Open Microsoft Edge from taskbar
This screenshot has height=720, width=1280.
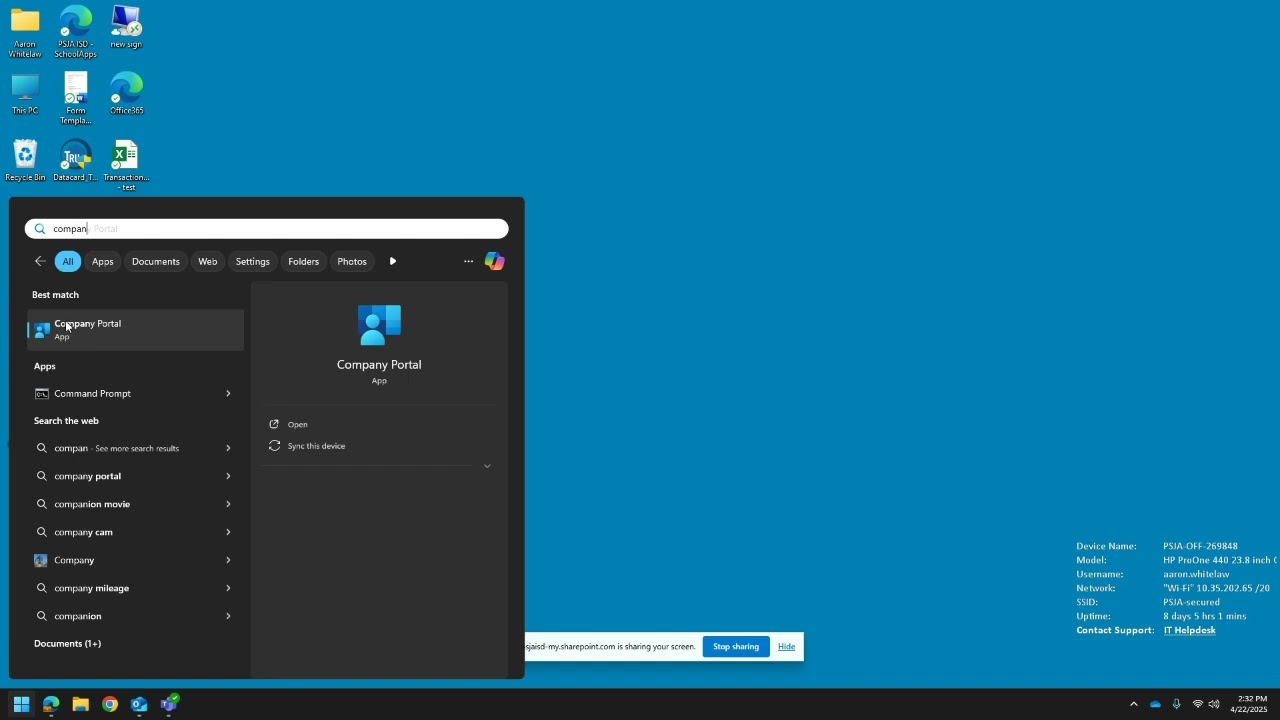pos(51,704)
